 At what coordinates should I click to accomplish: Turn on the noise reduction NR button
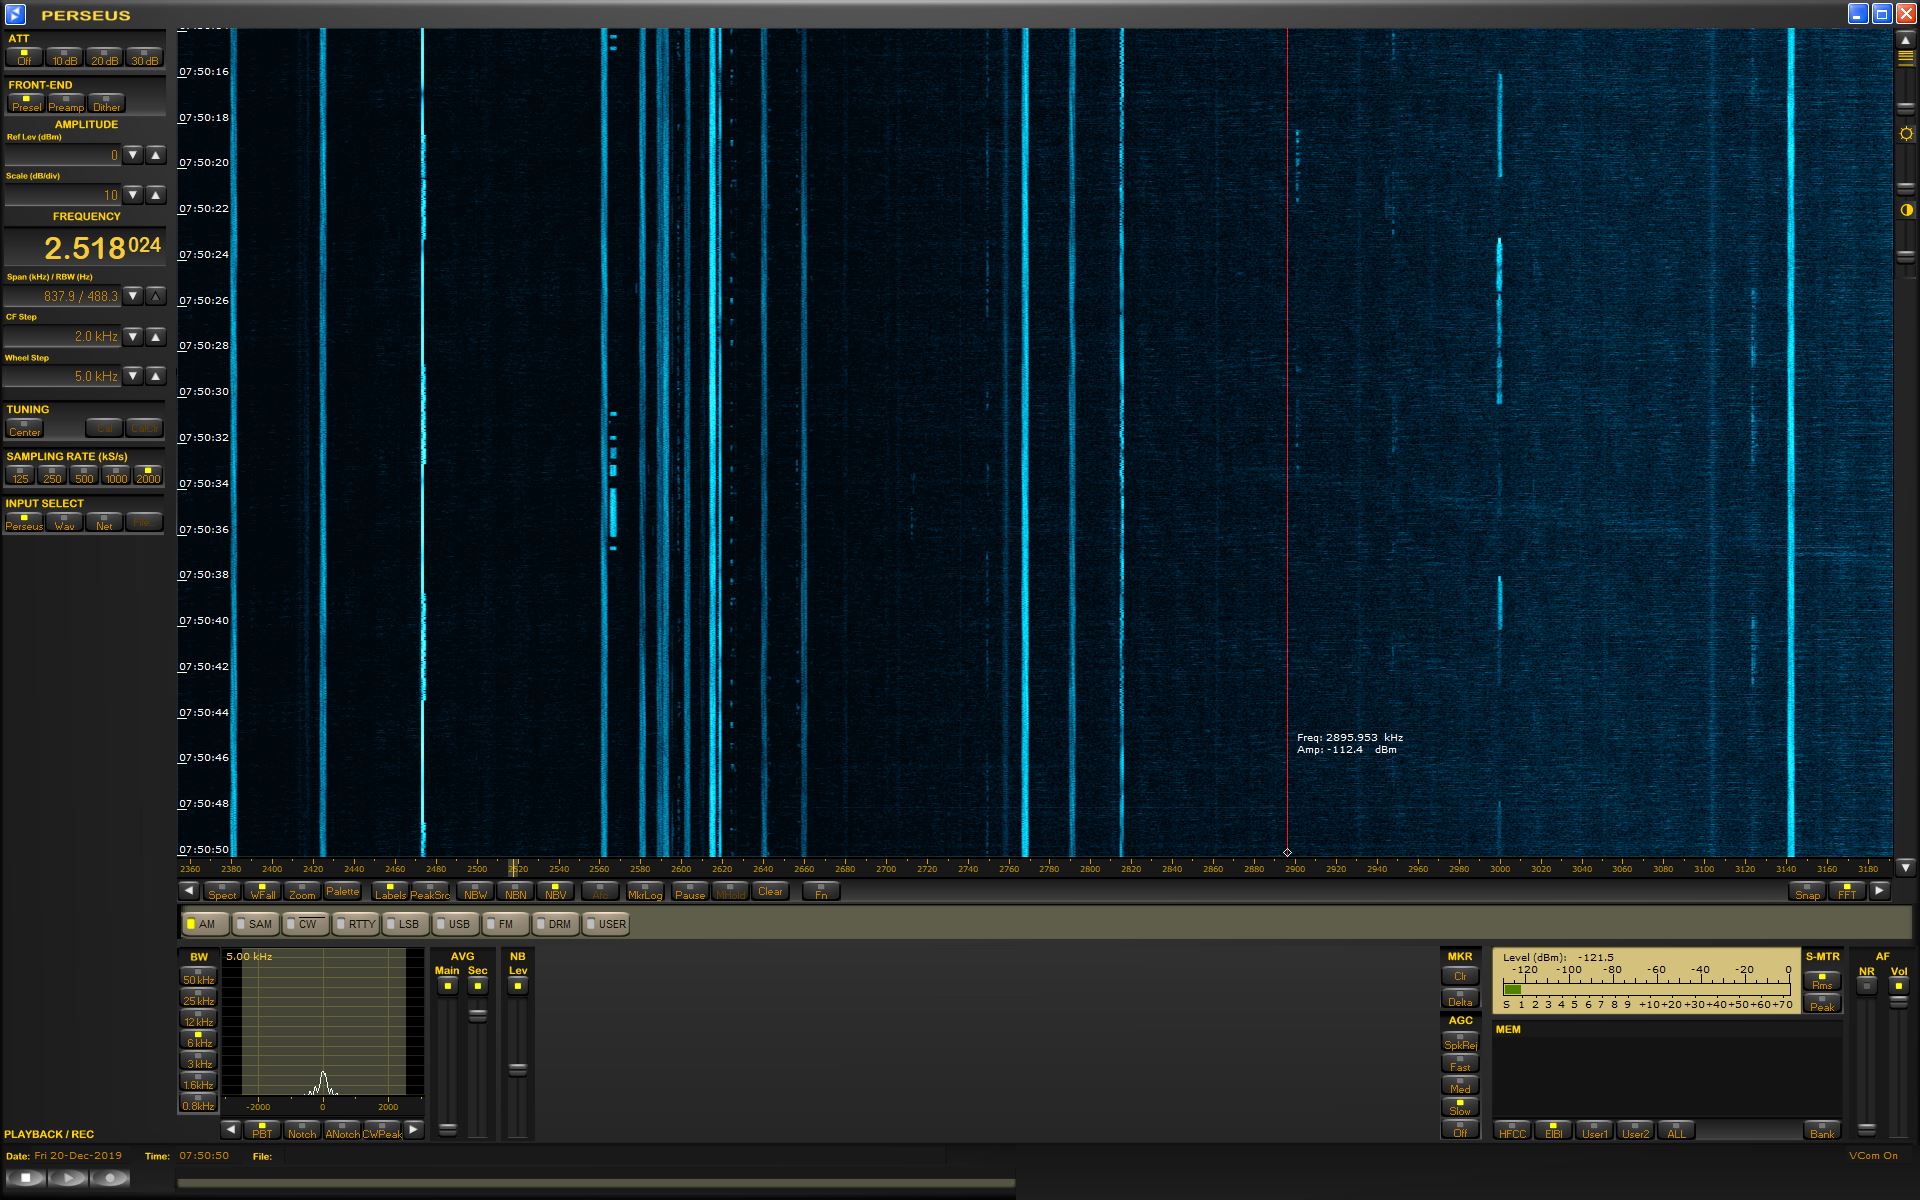click(x=1866, y=985)
